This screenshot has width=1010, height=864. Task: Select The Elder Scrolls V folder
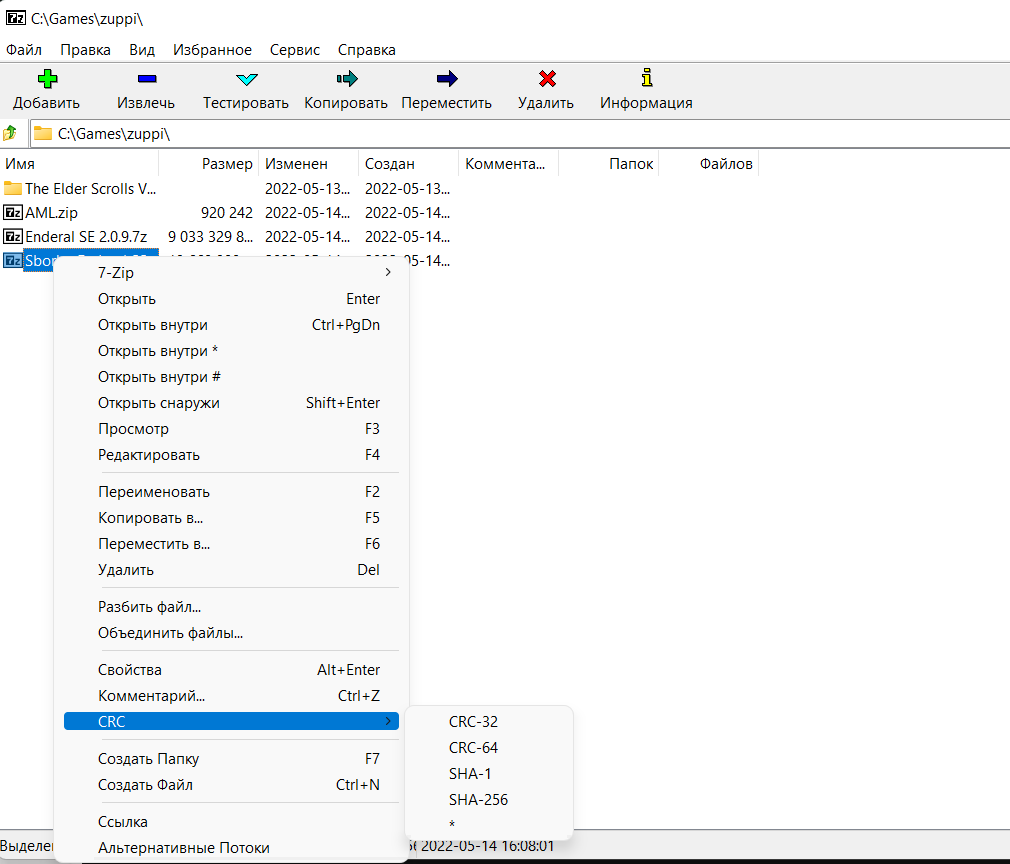pos(90,188)
